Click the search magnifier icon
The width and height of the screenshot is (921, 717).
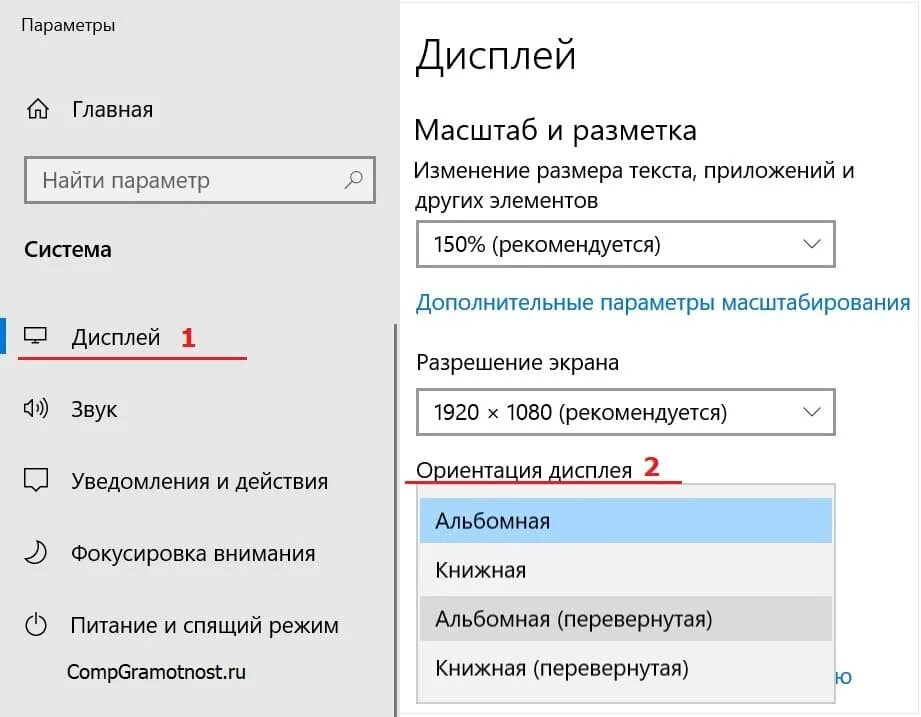point(354,180)
